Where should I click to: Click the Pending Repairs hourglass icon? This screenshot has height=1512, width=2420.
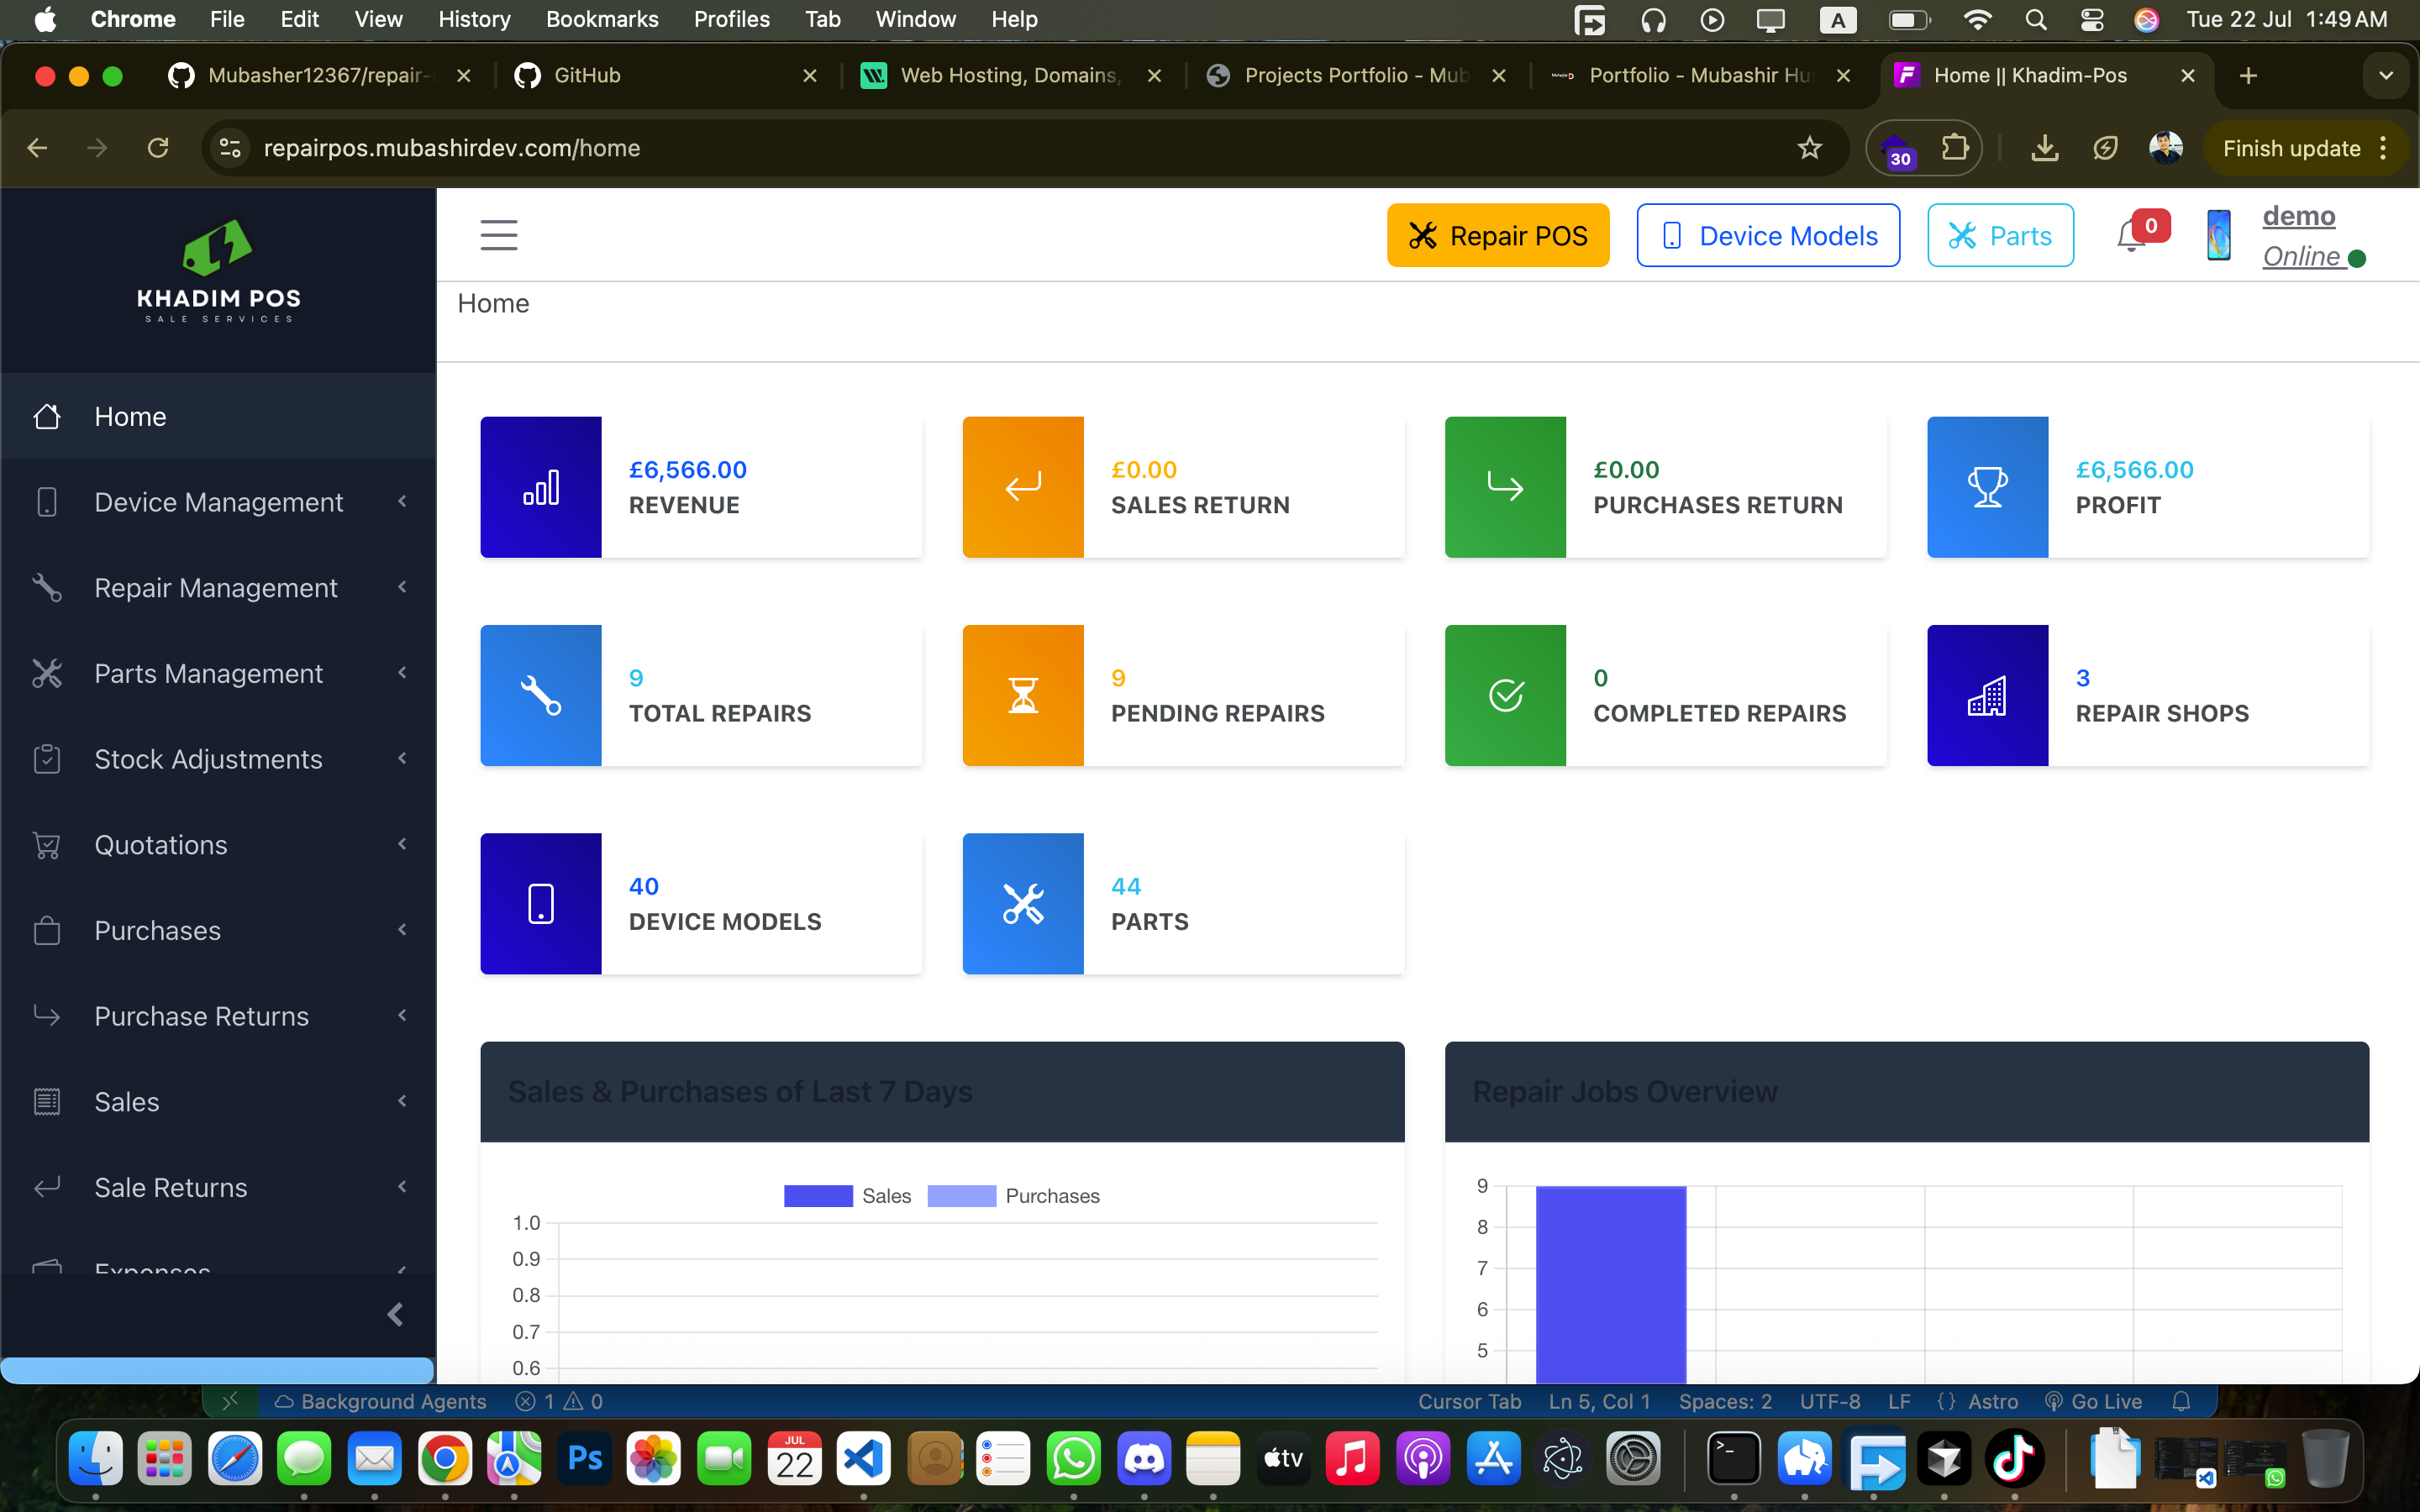[1023, 695]
